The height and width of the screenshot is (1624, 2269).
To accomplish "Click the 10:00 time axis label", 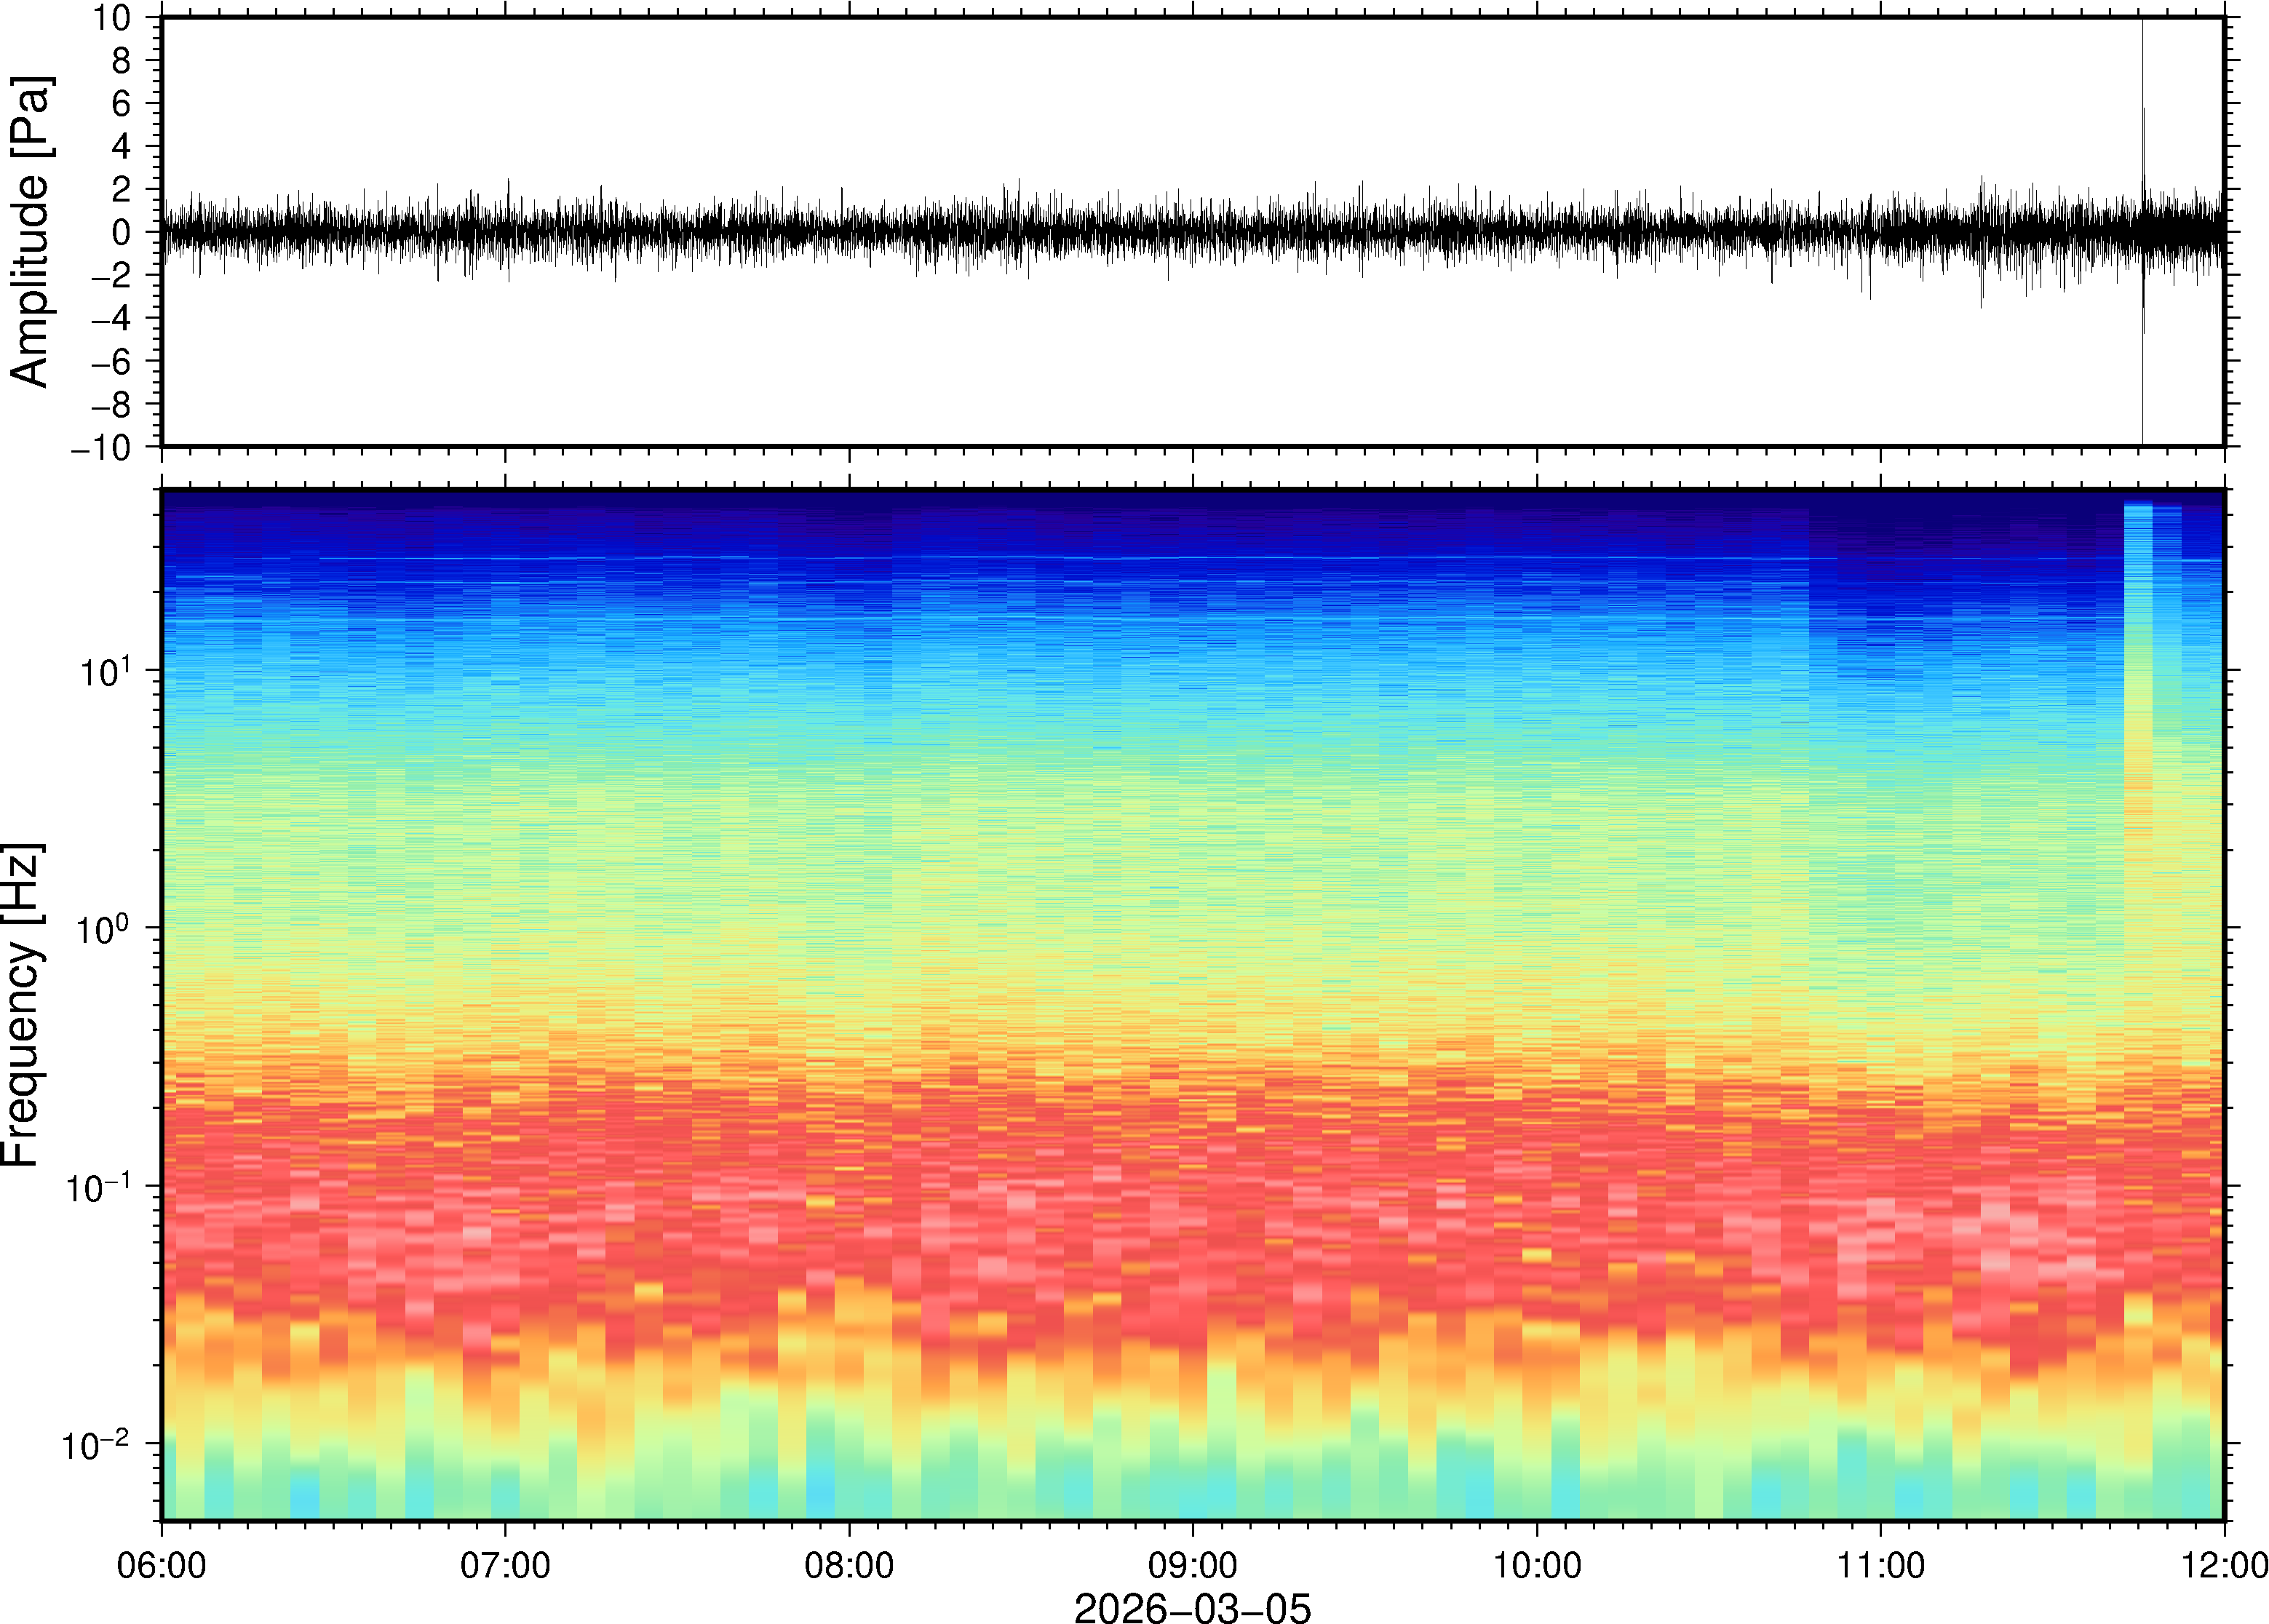I will tap(1537, 1565).
